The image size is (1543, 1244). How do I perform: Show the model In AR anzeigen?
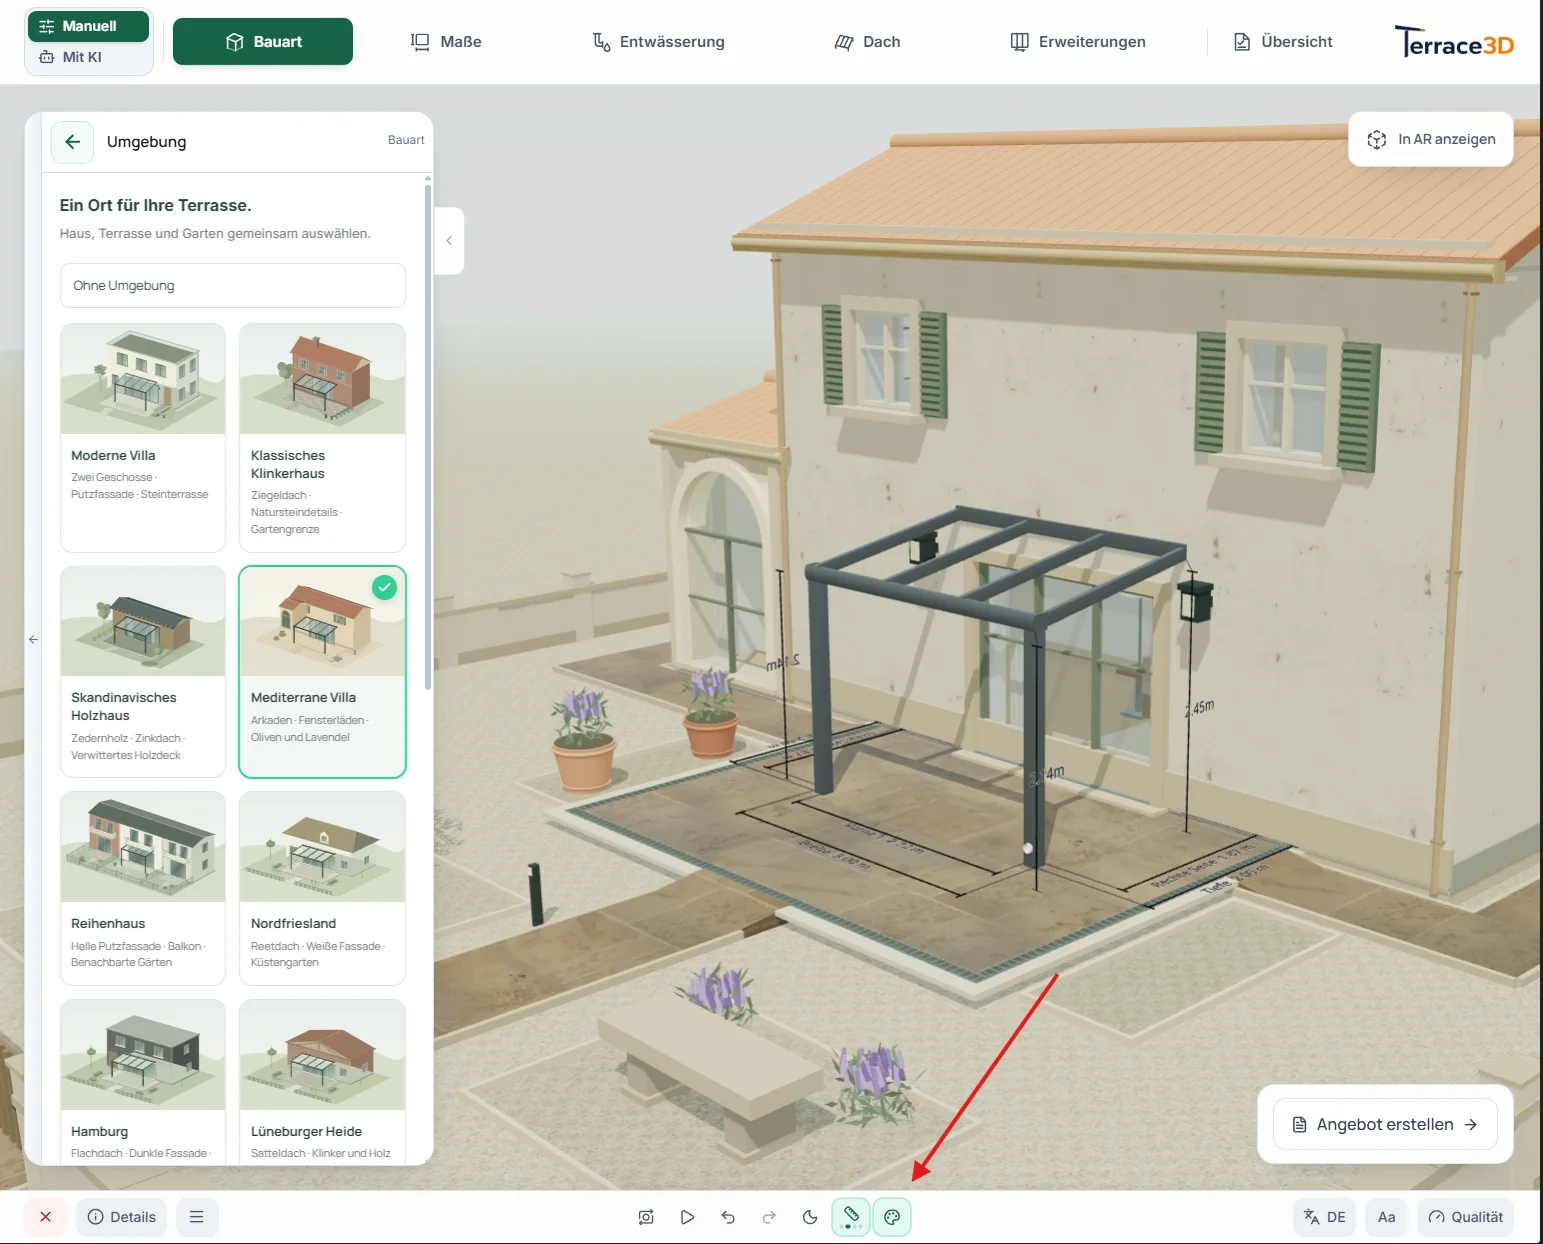[1431, 139]
